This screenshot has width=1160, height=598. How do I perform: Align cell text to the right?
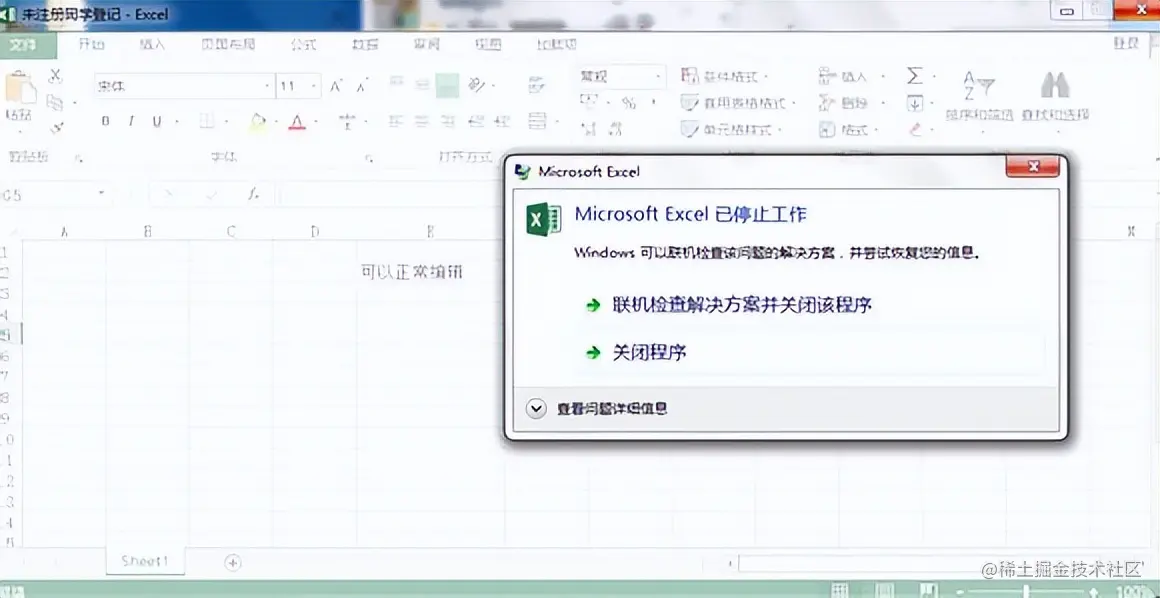pyautogui.click(x=448, y=121)
